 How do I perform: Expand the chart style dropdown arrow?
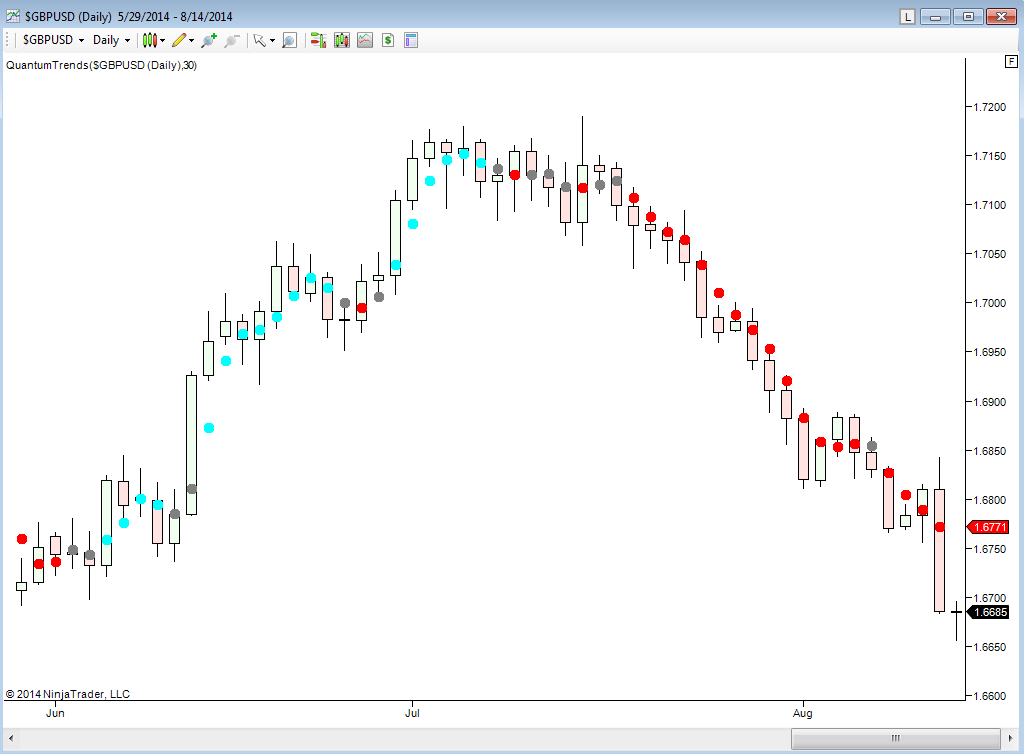pyautogui.click(x=163, y=40)
